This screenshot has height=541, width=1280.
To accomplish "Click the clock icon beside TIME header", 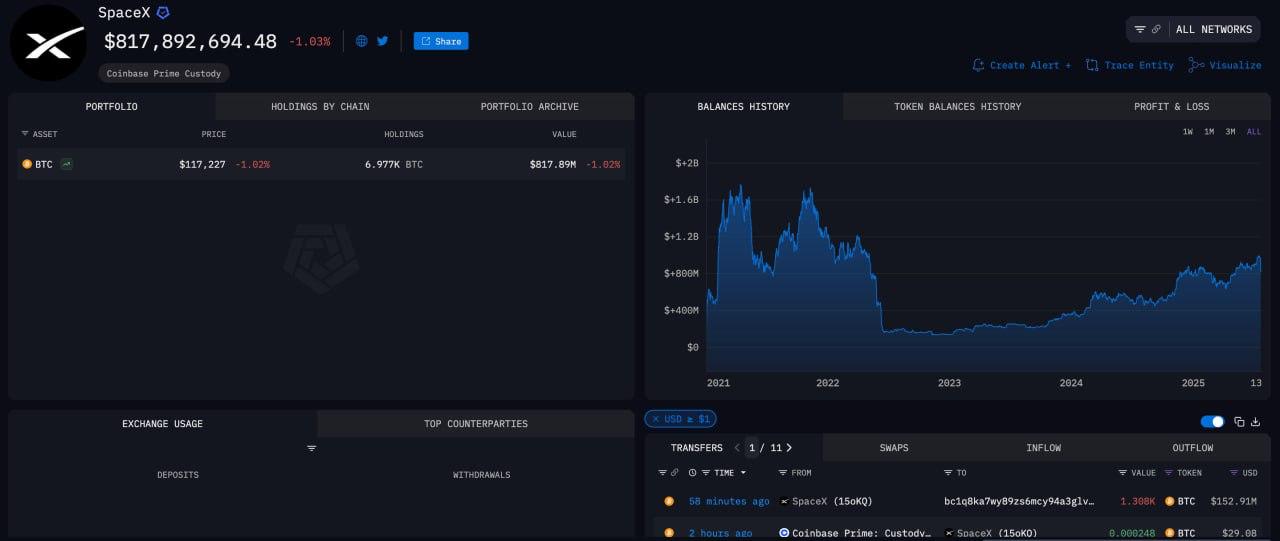I will point(692,473).
